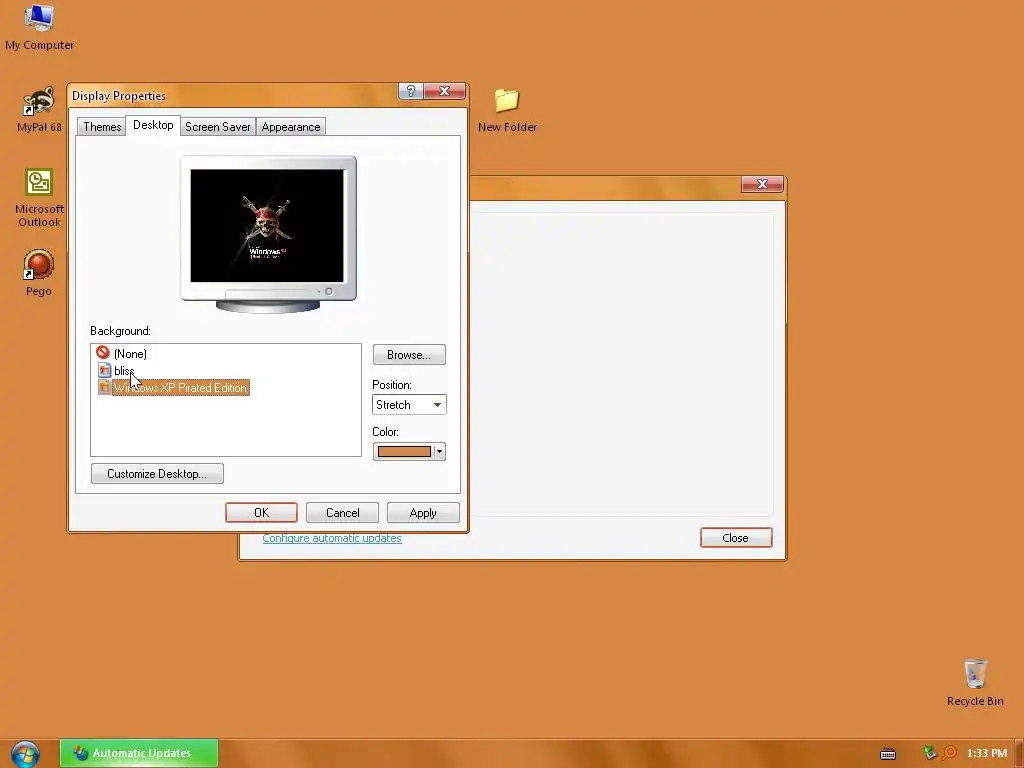This screenshot has height=768, width=1024.
Task: Click the bliss image file icon
Action: point(104,370)
